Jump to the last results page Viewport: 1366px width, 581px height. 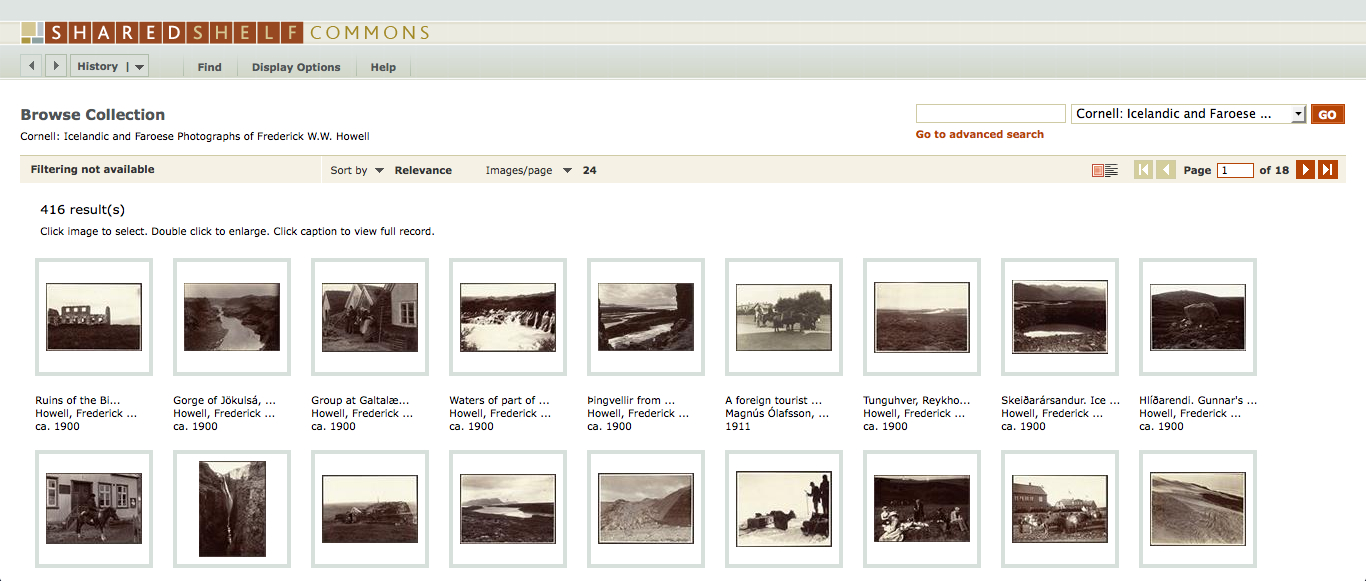pyautogui.click(x=1328, y=170)
